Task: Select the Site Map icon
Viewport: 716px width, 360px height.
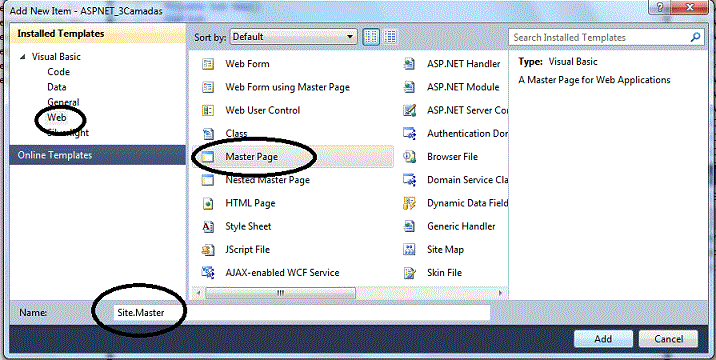Action: tap(410, 250)
